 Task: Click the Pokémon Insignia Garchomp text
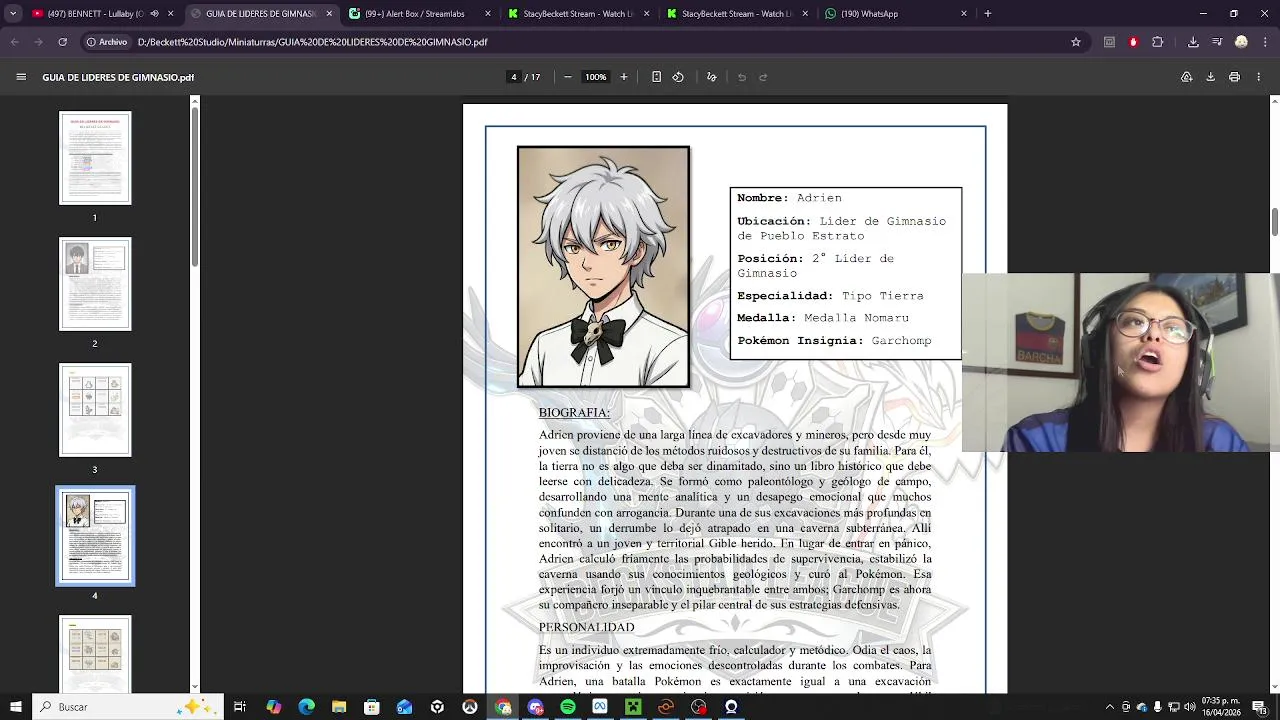pyautogui.click(x=834, y=341)
